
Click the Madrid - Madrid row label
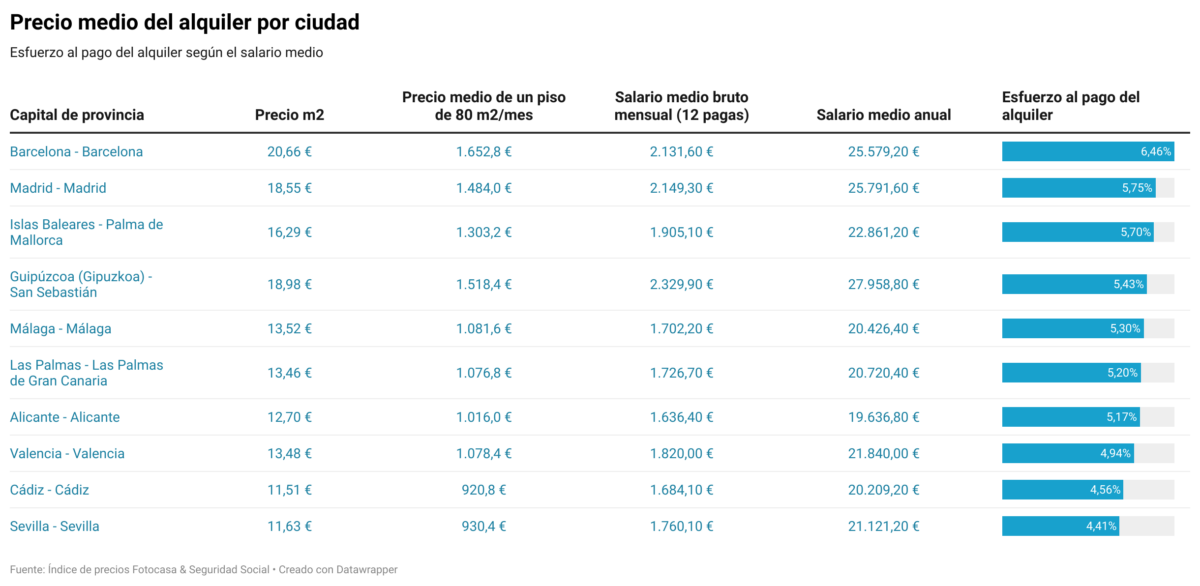58,188
